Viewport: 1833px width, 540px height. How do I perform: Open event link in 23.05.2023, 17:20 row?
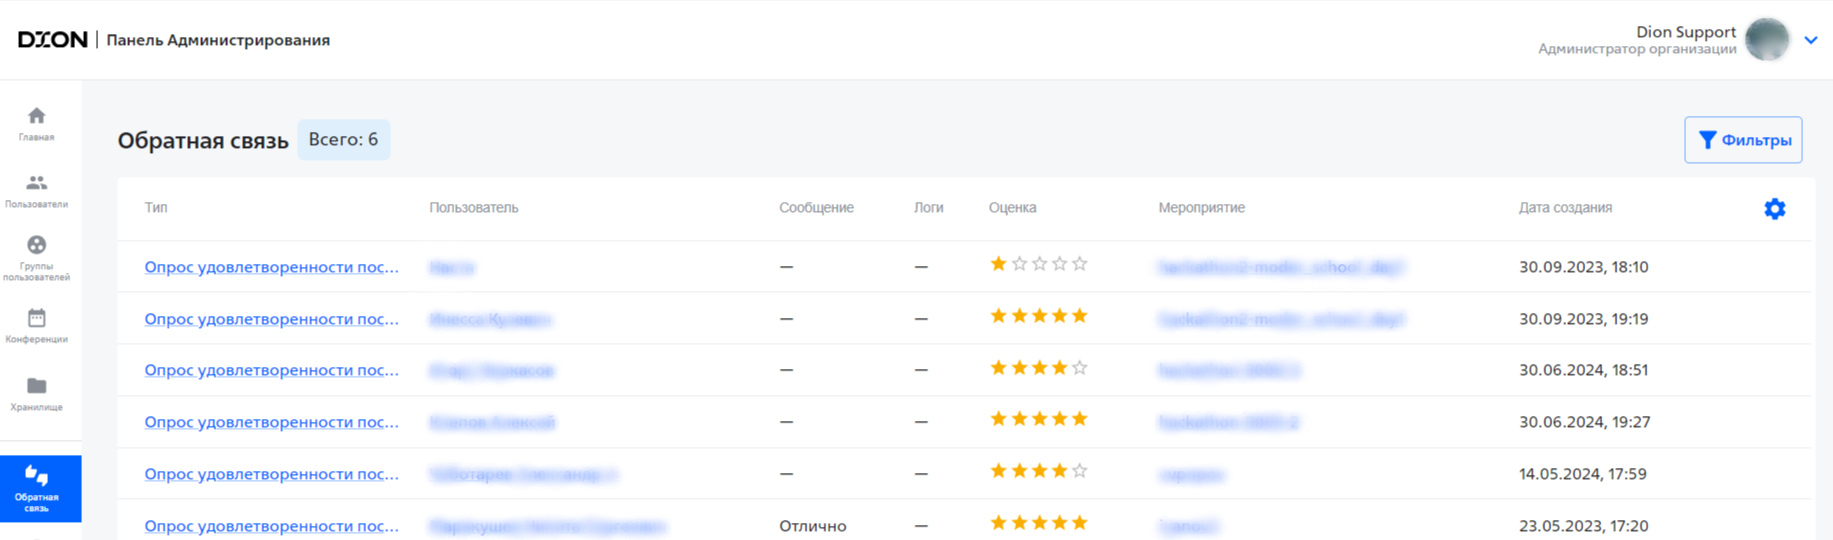click(x=1189, y=527)
